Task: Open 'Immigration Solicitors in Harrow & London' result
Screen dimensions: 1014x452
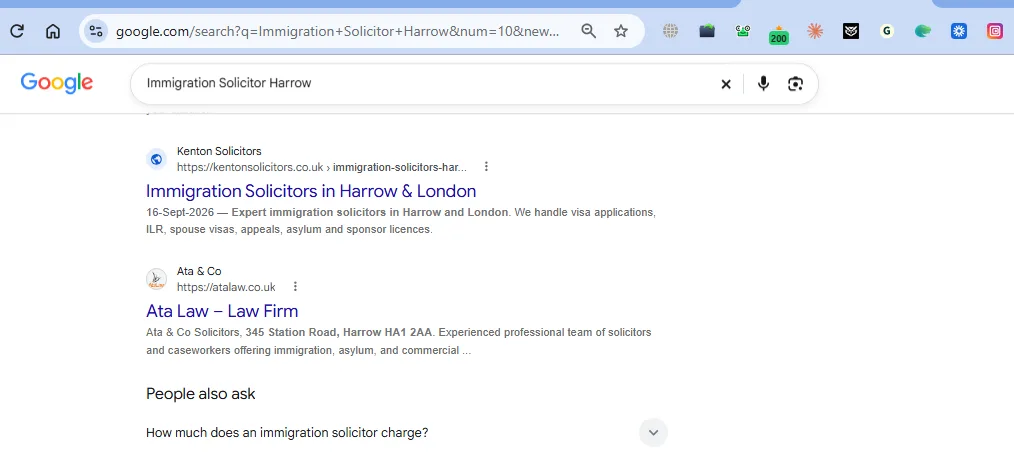Action: click(311, 191)
